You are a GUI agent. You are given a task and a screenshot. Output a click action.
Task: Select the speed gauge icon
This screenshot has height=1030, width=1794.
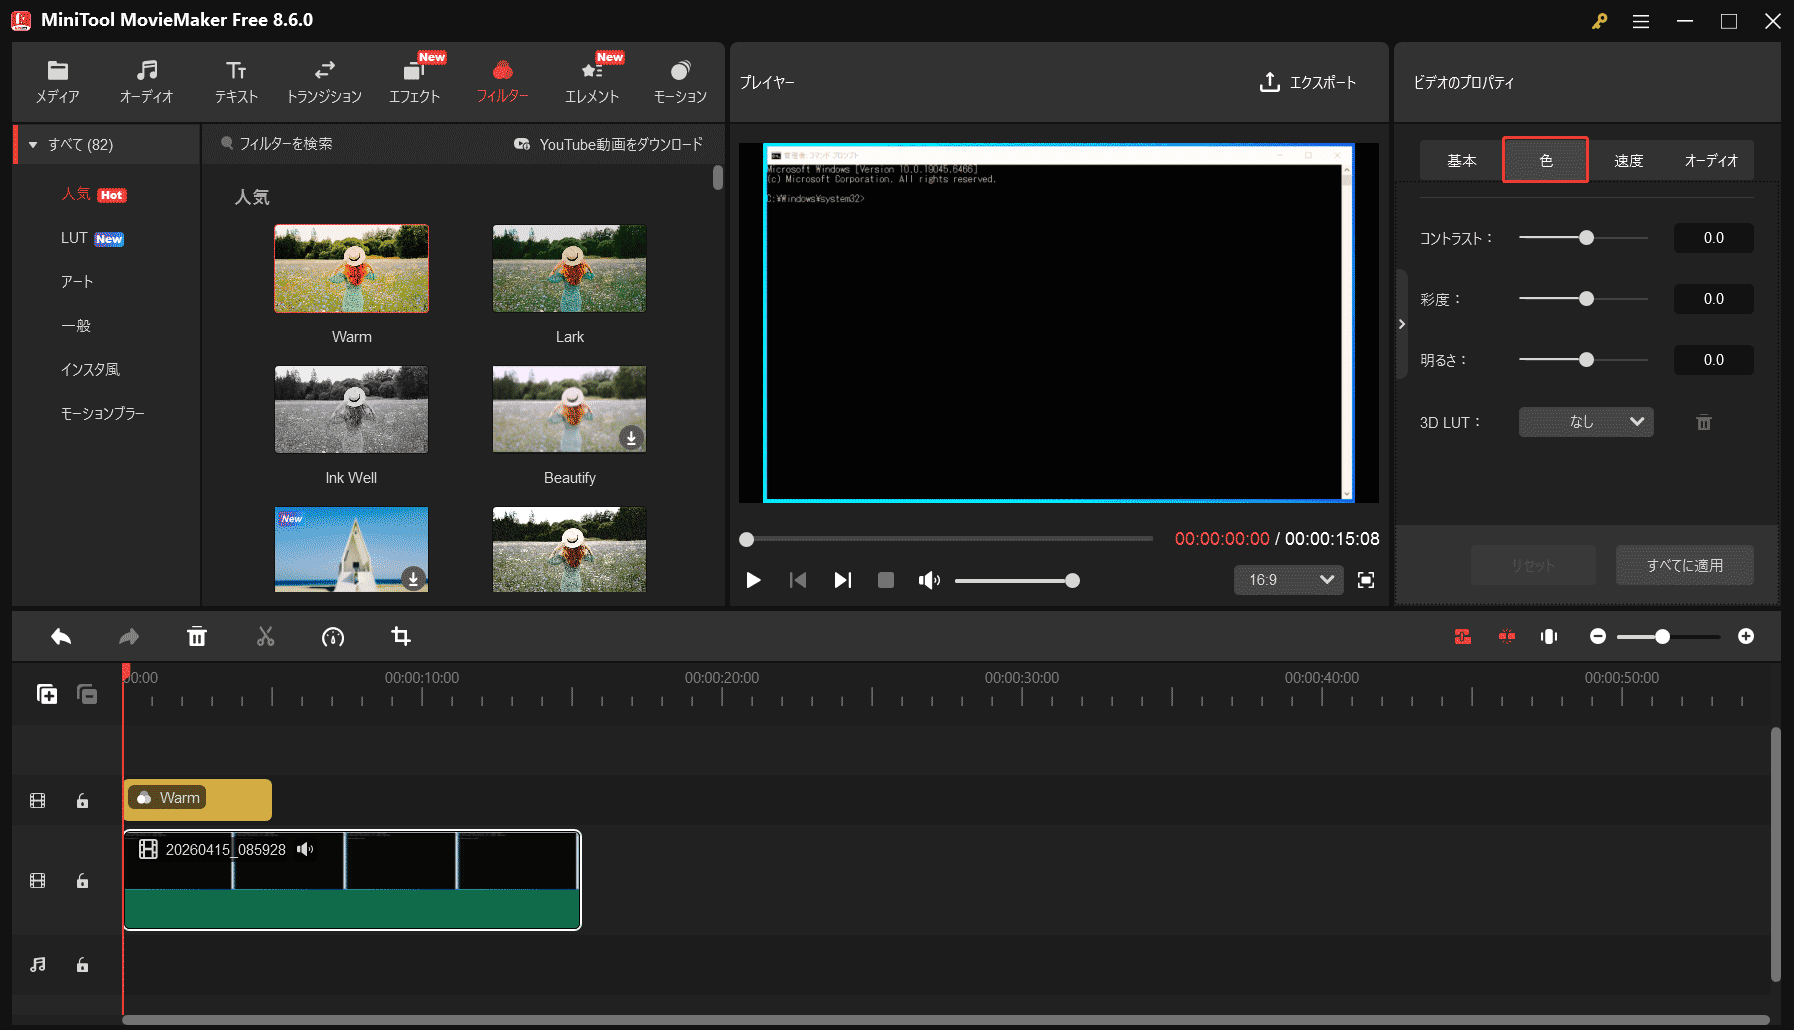(333, 636)
